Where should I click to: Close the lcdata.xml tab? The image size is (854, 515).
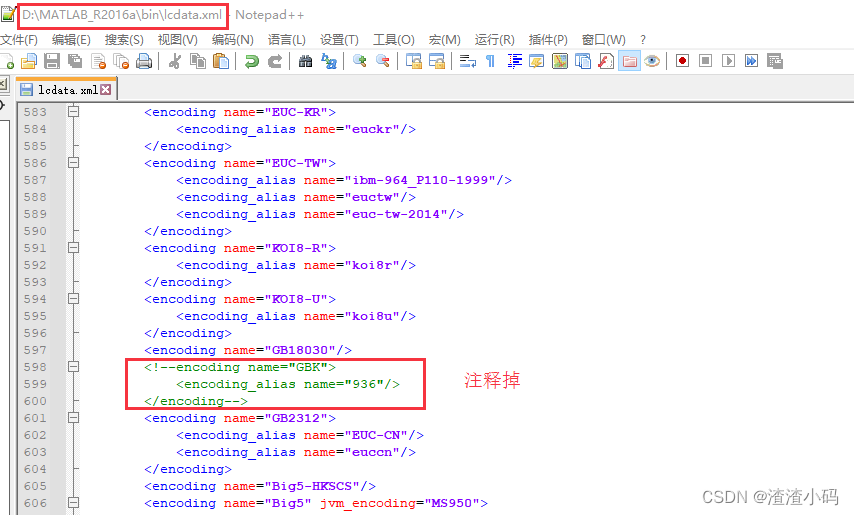[106, 90]
